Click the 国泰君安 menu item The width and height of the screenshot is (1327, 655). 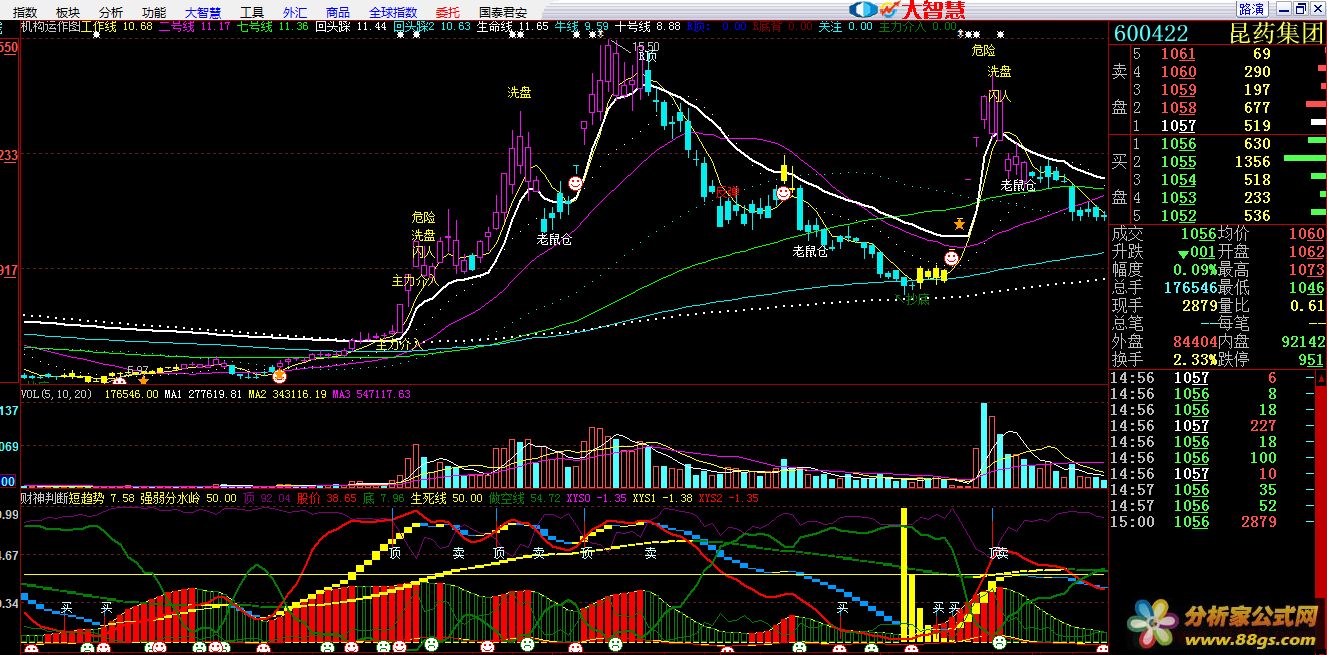pyautogui.click(x=503, y=12)
